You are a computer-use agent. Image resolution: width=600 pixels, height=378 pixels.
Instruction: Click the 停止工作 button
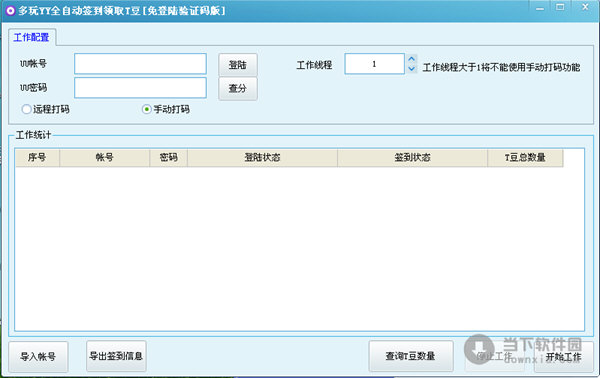coord(494,357)
